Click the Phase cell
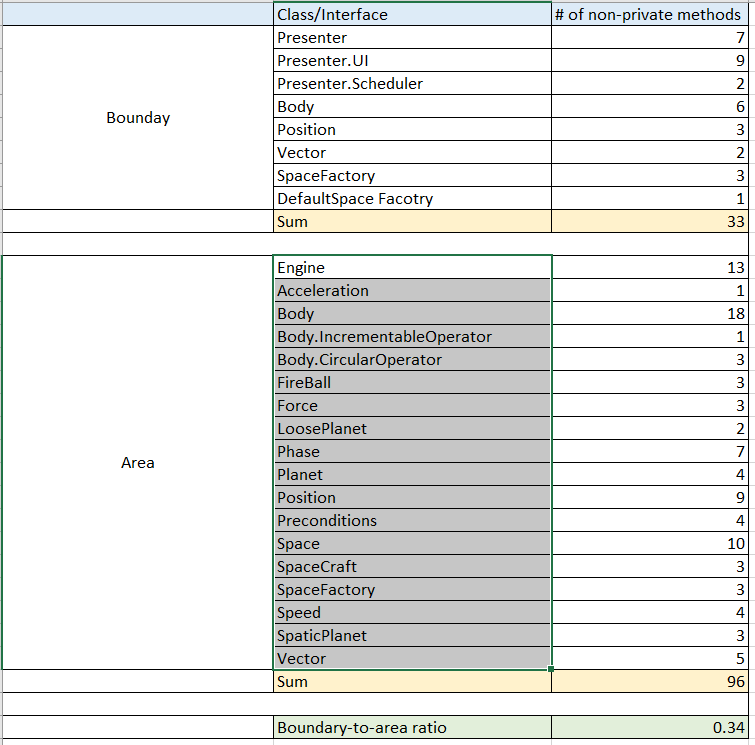Viewport: 755px width, 745px height. (x=412, y=452)
